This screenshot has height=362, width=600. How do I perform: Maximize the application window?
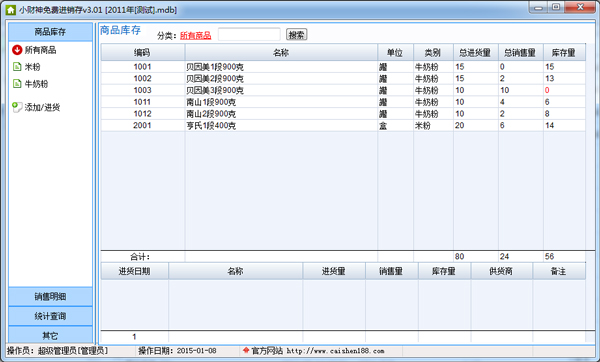pyautogui.click(x=556, y=8)
